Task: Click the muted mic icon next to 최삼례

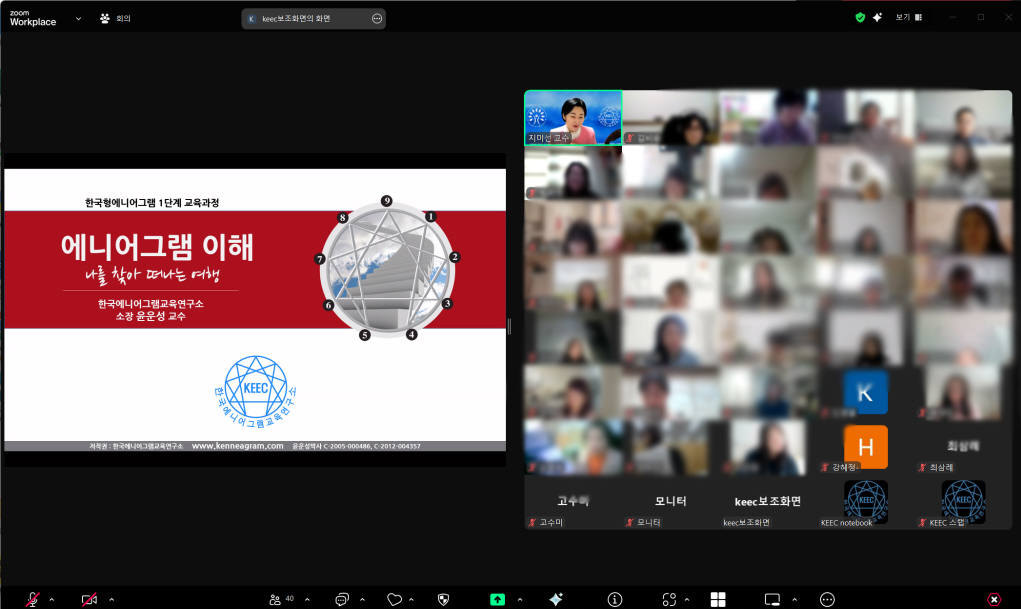Action: (x=922, y=467)
